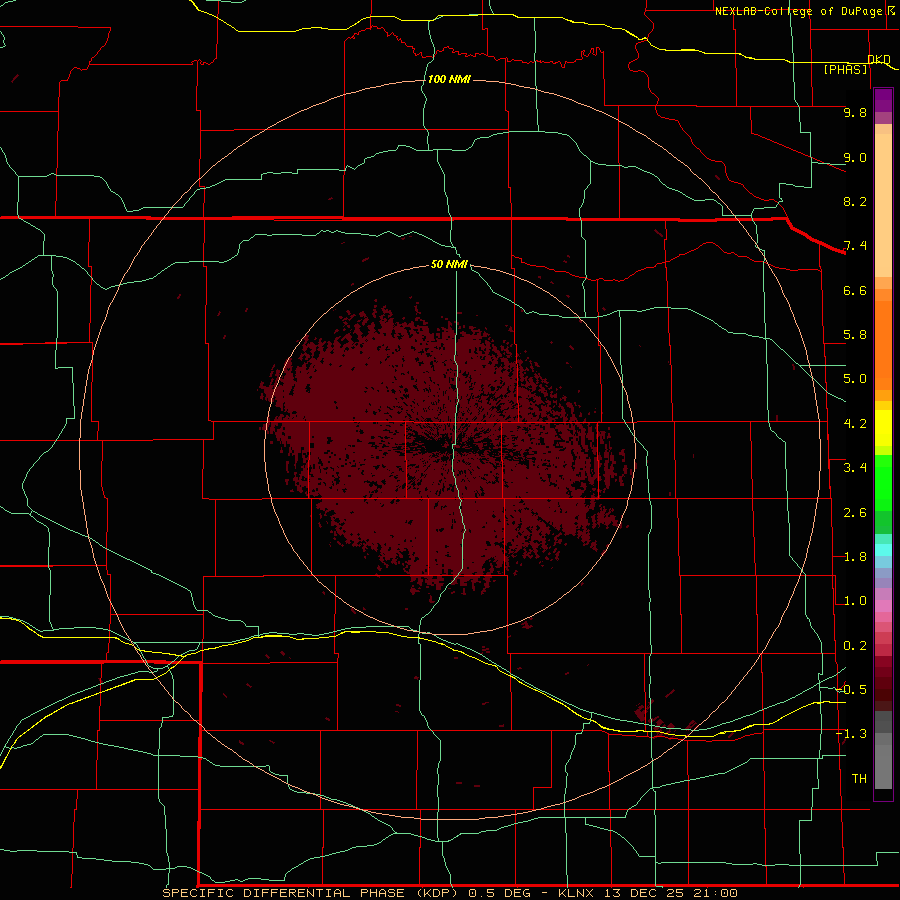Click the 9.0 value on the color scale

click(855, 157)
